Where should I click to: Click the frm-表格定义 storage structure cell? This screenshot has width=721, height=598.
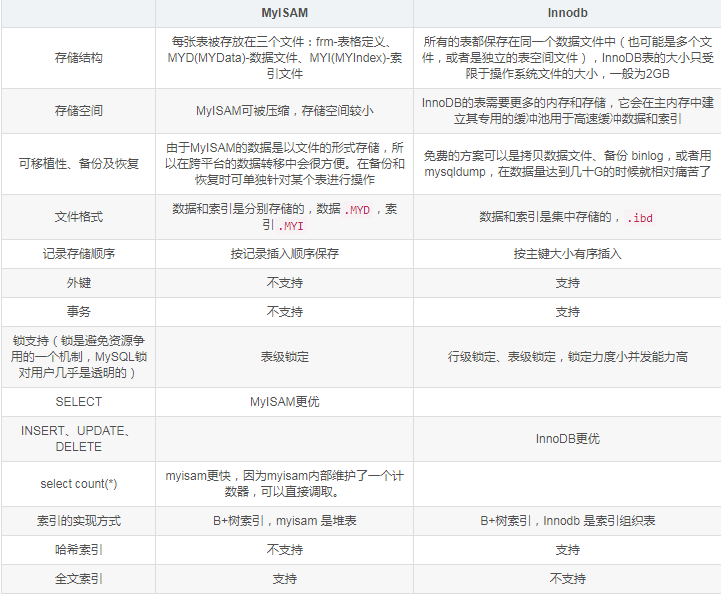[x=285, y=58]
